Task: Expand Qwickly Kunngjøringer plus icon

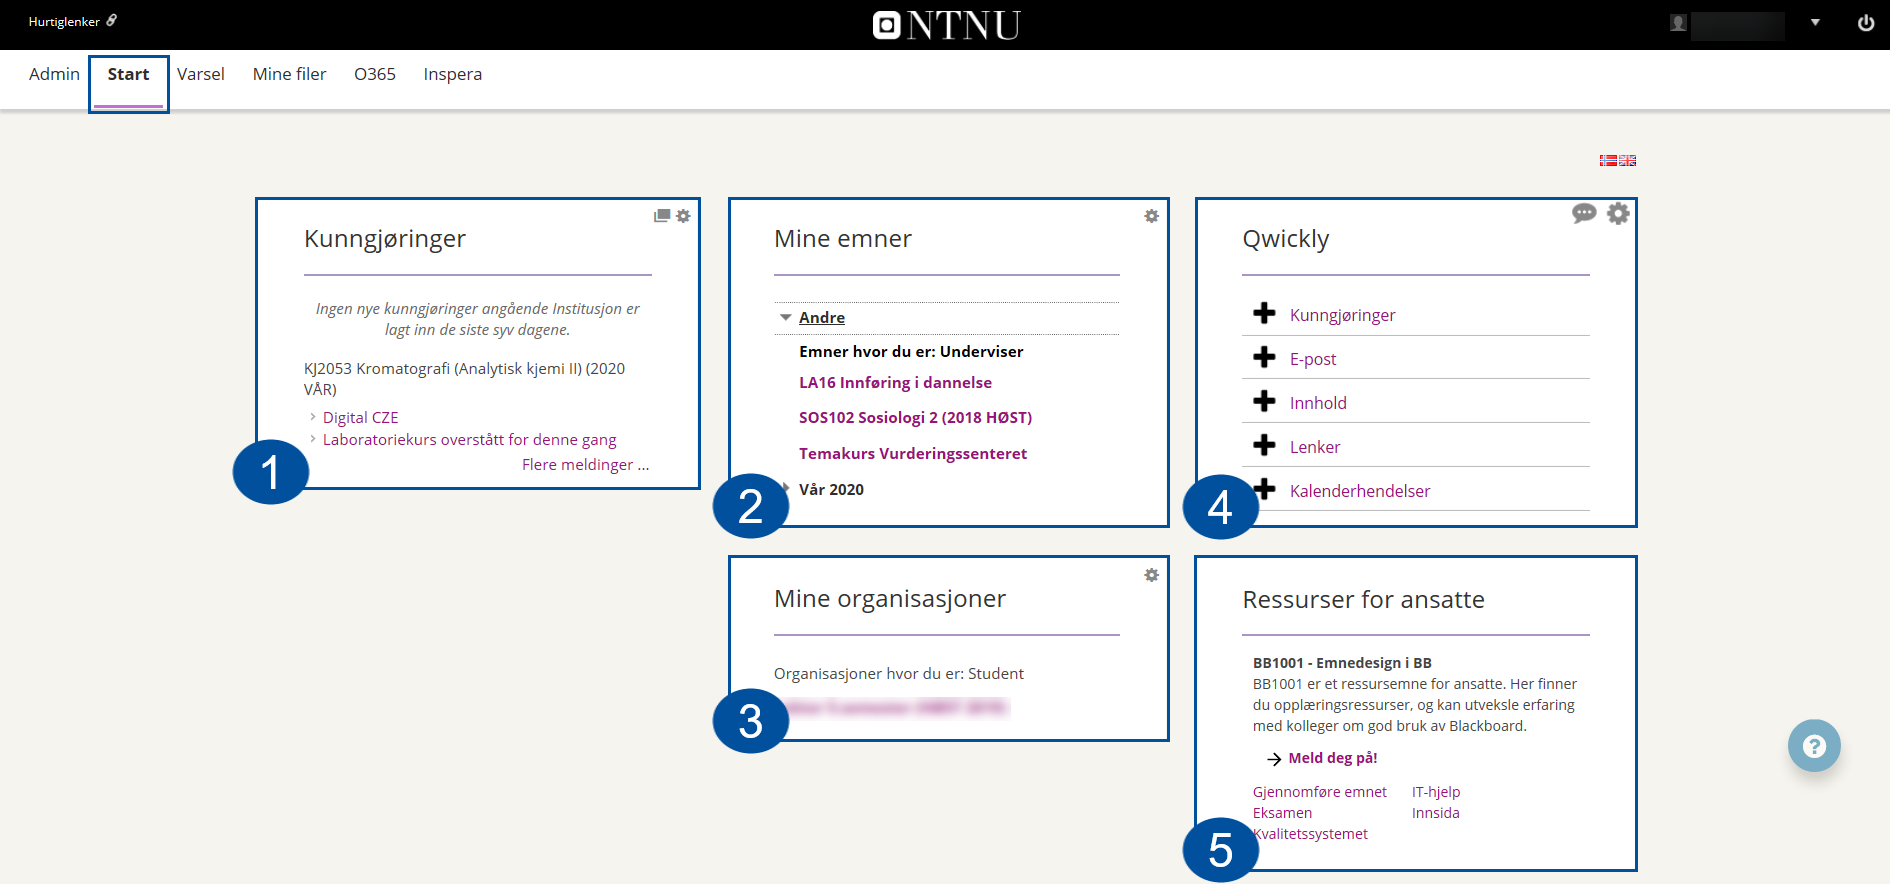Action: coord(1264,313)
